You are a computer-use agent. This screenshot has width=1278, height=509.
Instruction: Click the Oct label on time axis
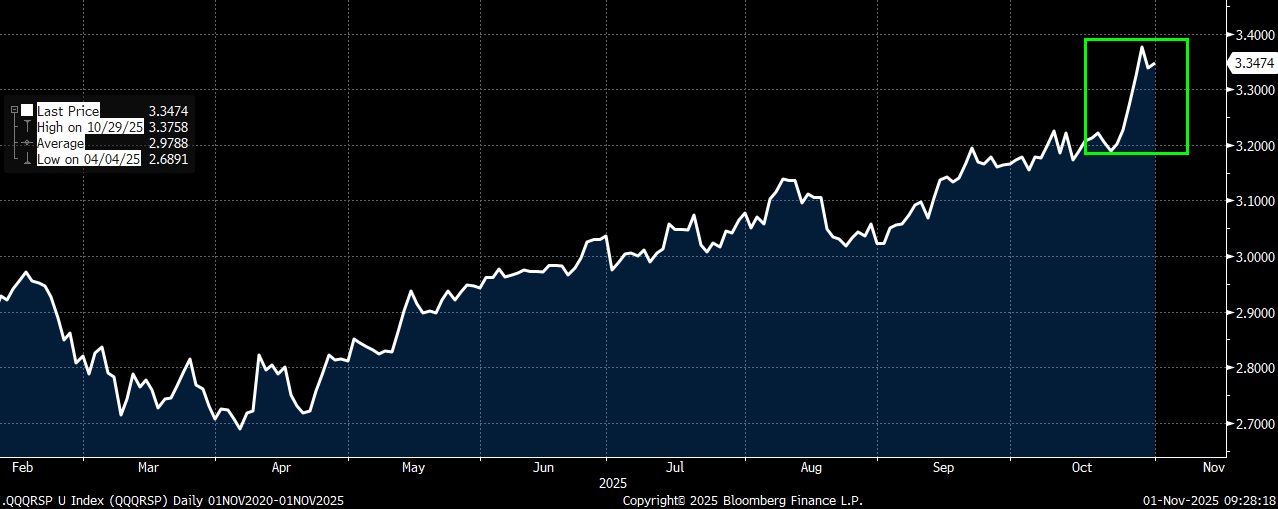(x=1081, y=467)
